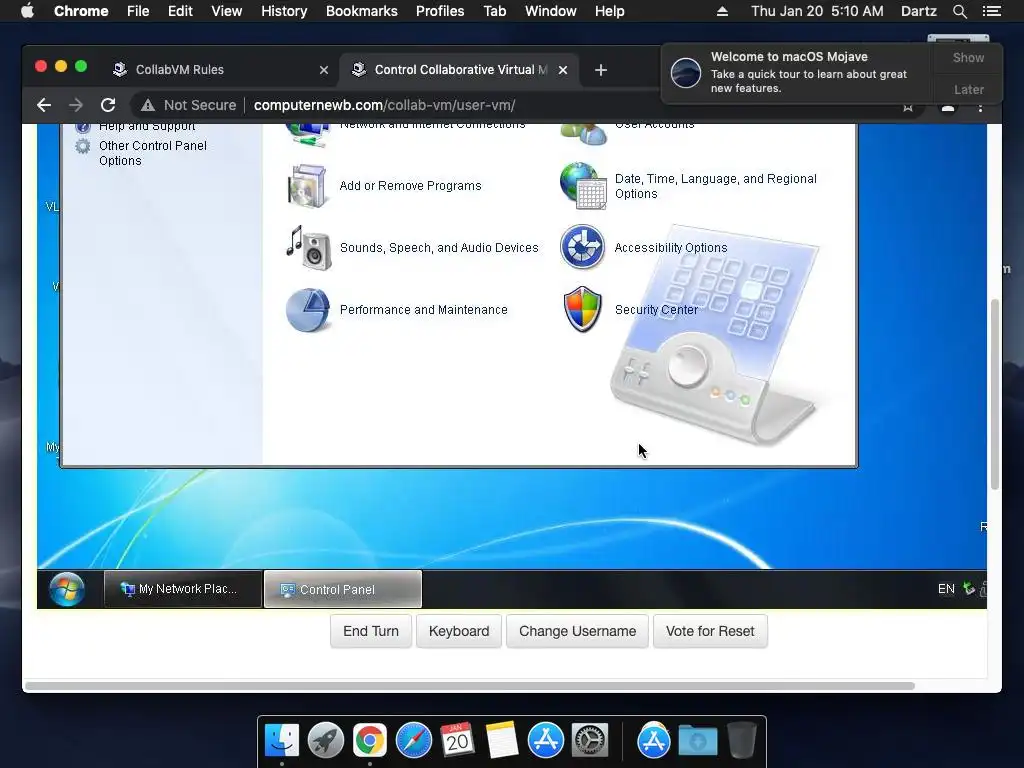
Task: Open a new Chrome tab
Action: click(601, 70)
